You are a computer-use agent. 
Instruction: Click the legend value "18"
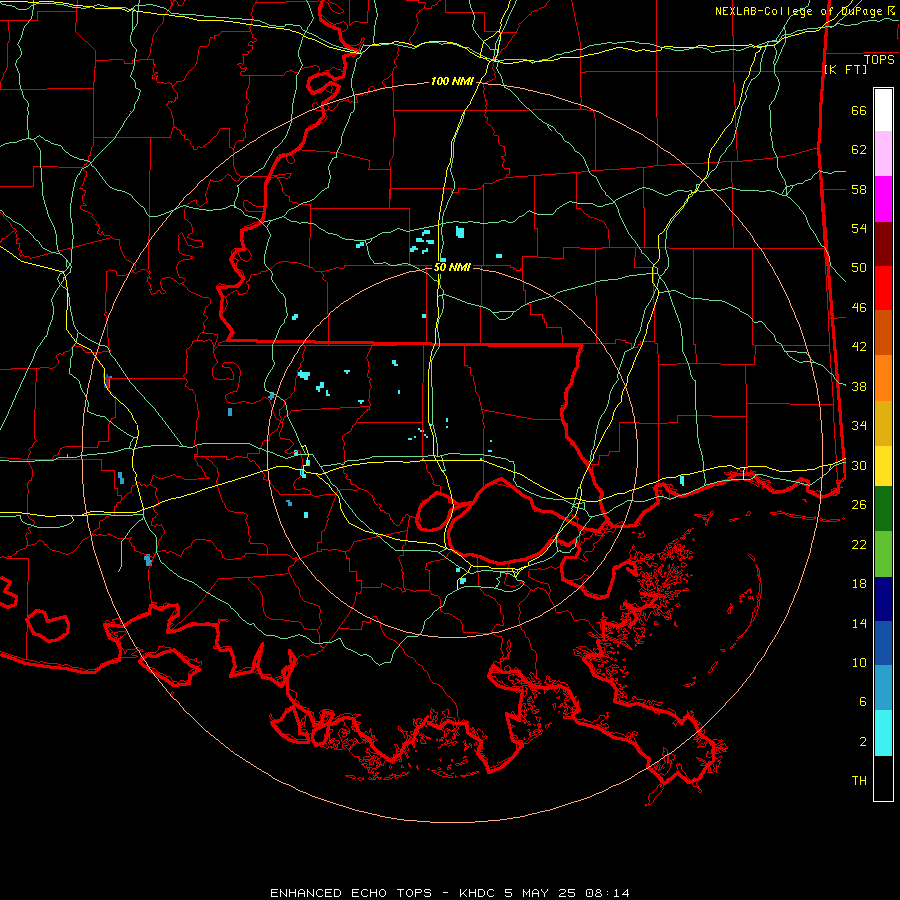tap(859, 584)
